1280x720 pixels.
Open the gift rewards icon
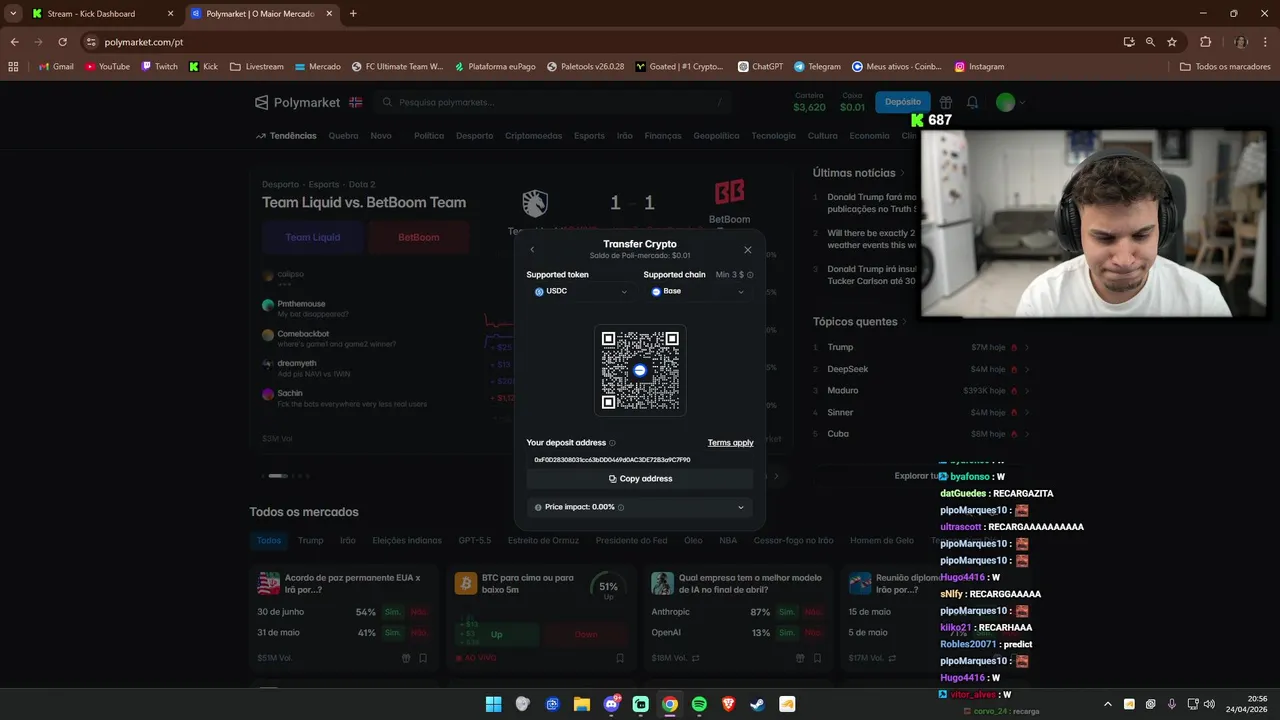946,102
